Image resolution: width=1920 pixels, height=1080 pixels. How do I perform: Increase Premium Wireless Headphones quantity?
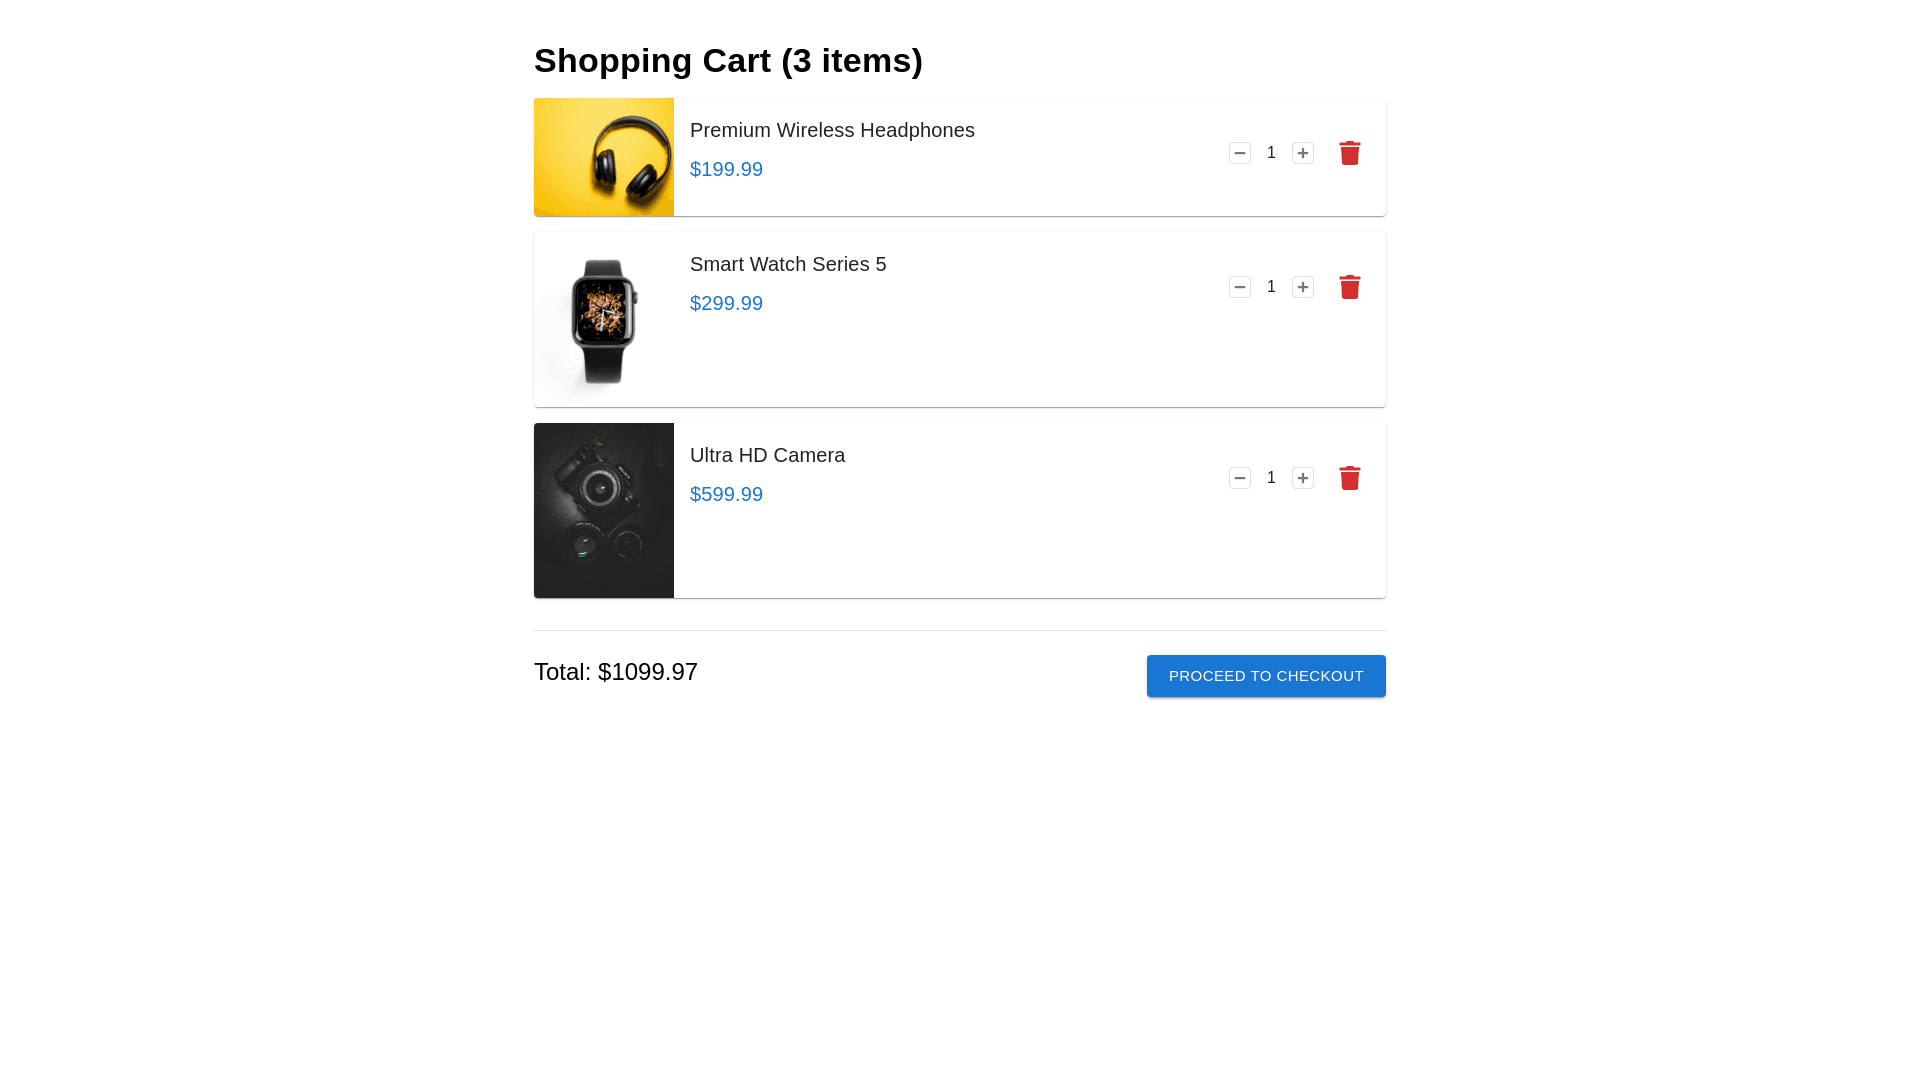click(x=1303, y=153)
